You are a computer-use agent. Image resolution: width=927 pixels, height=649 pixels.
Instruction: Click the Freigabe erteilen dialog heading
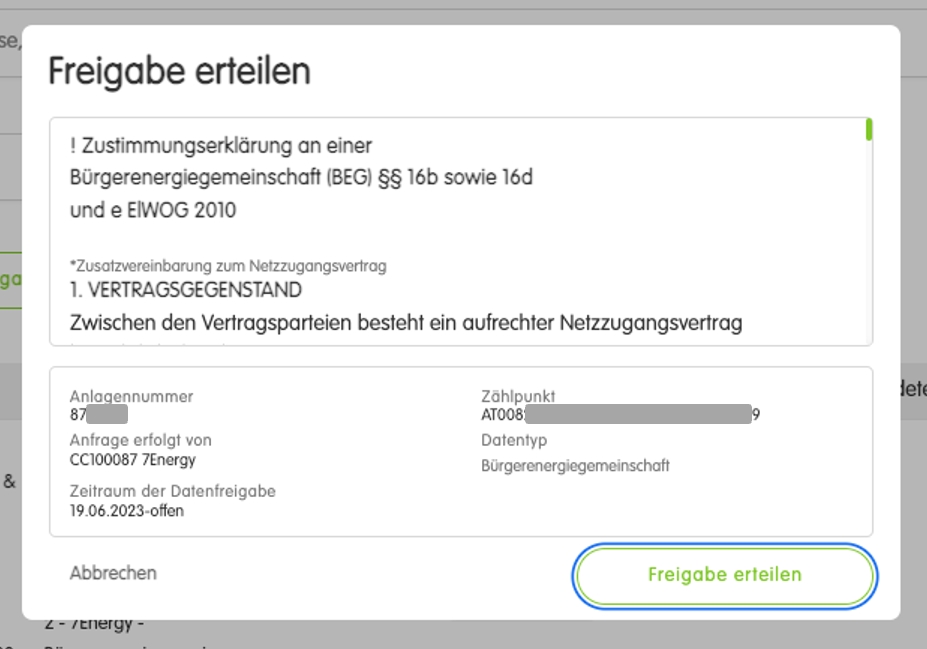180,72
